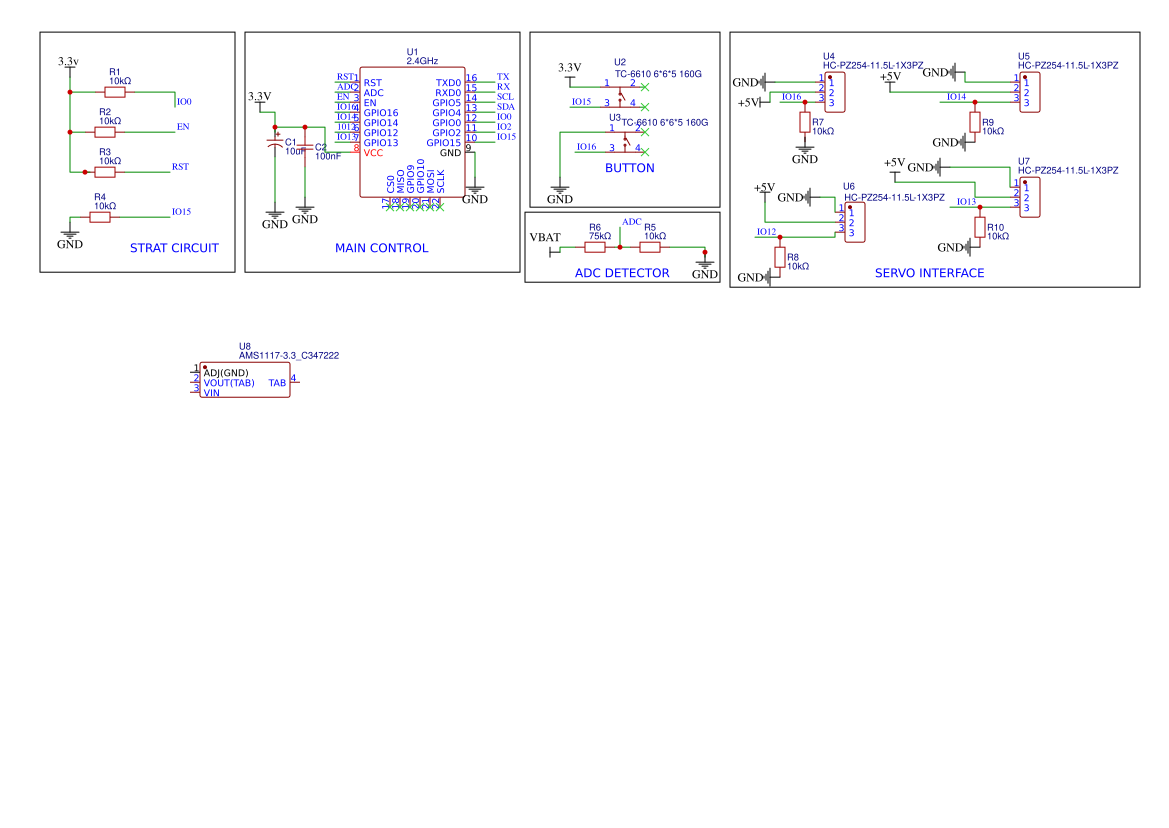
Task: Click the GND symbol under resistor R4
Action: [x=70, y=238]
